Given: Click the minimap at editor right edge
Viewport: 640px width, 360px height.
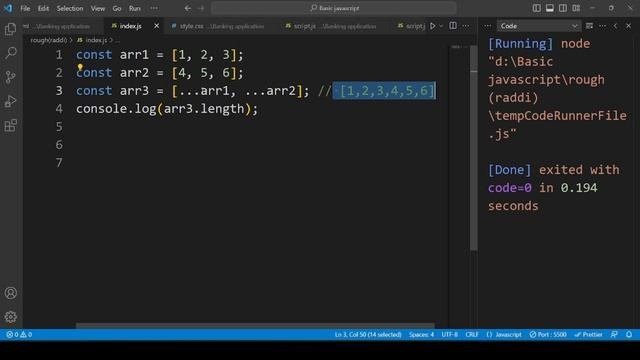Looking at the screenshot, I should (x=459, y=47).
